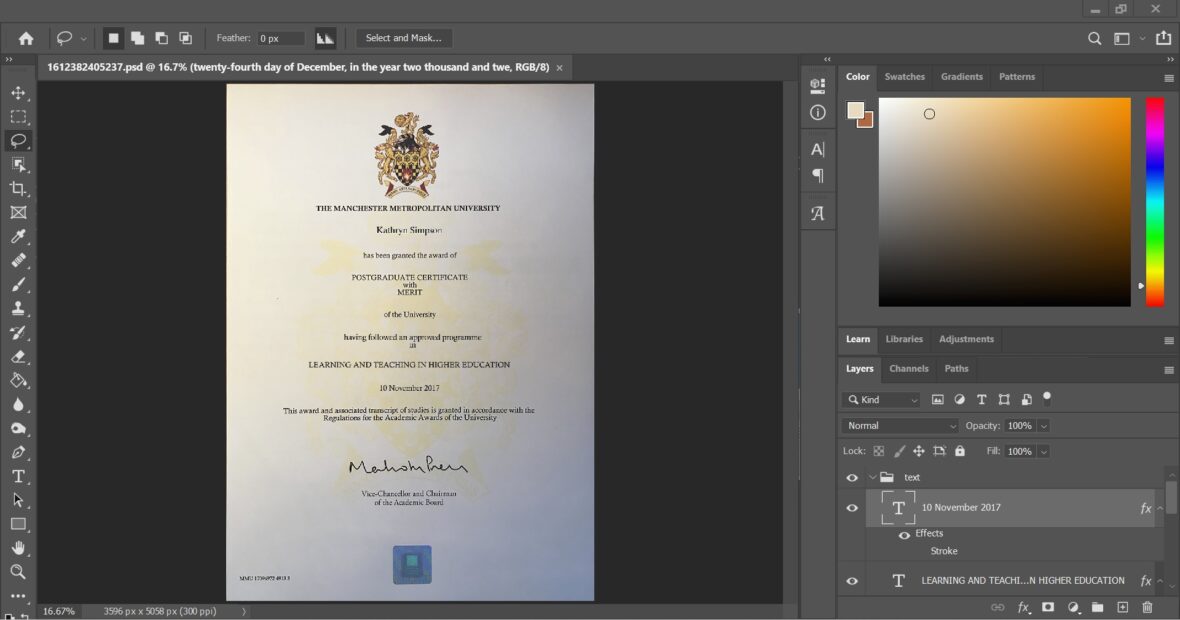Switch to the Swatches tab
Viewport: 1180px width, 620px height.
tap(904, 77)
